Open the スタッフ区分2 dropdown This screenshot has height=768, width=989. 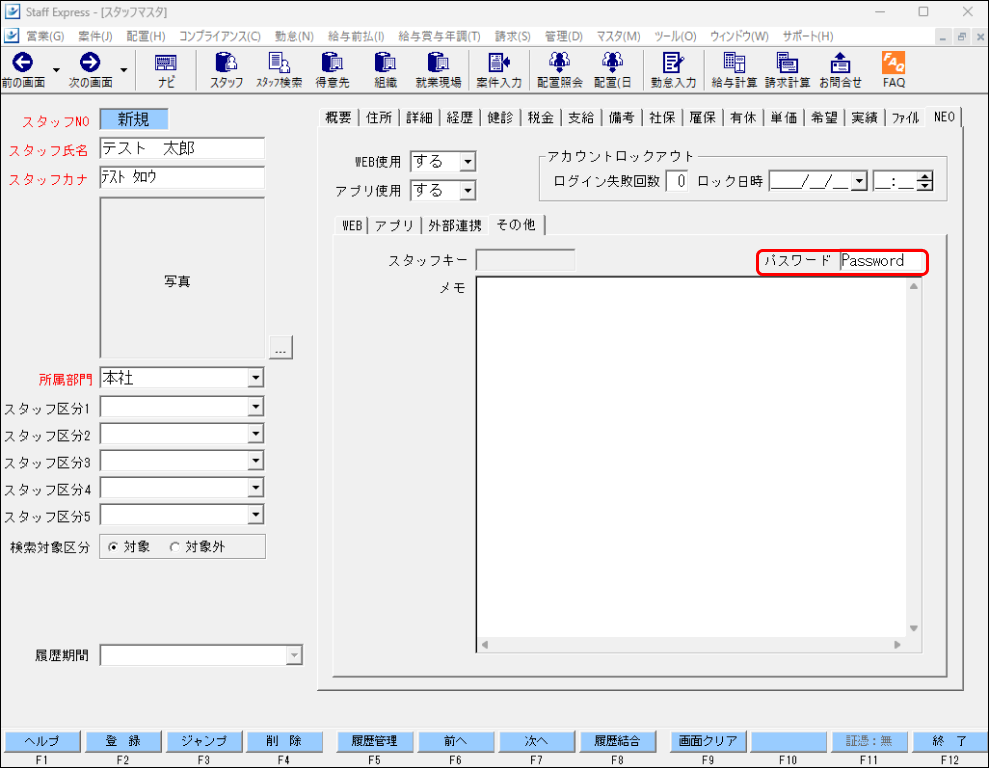[x=255, y=434]
